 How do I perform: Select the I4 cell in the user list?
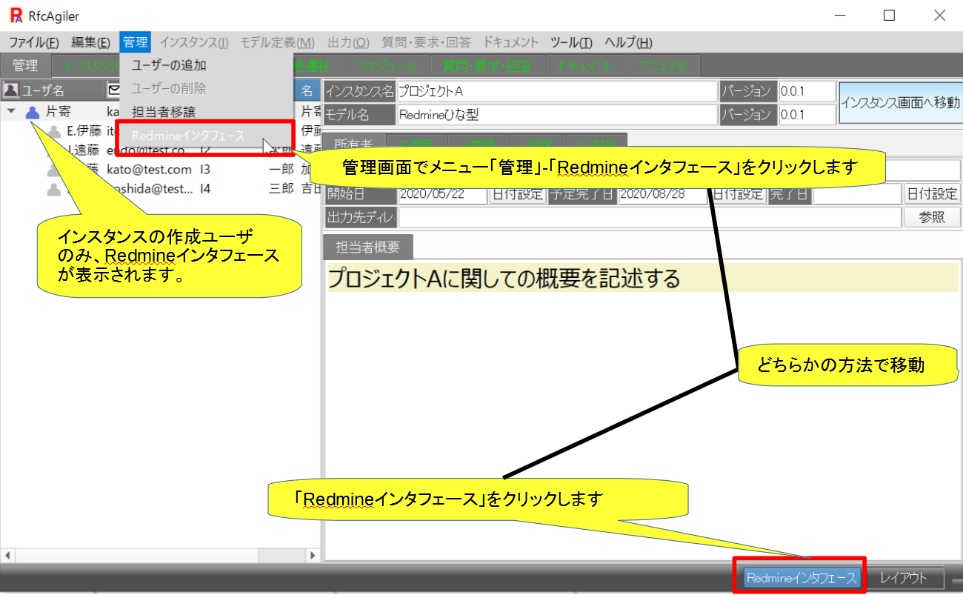pos(205,189)
